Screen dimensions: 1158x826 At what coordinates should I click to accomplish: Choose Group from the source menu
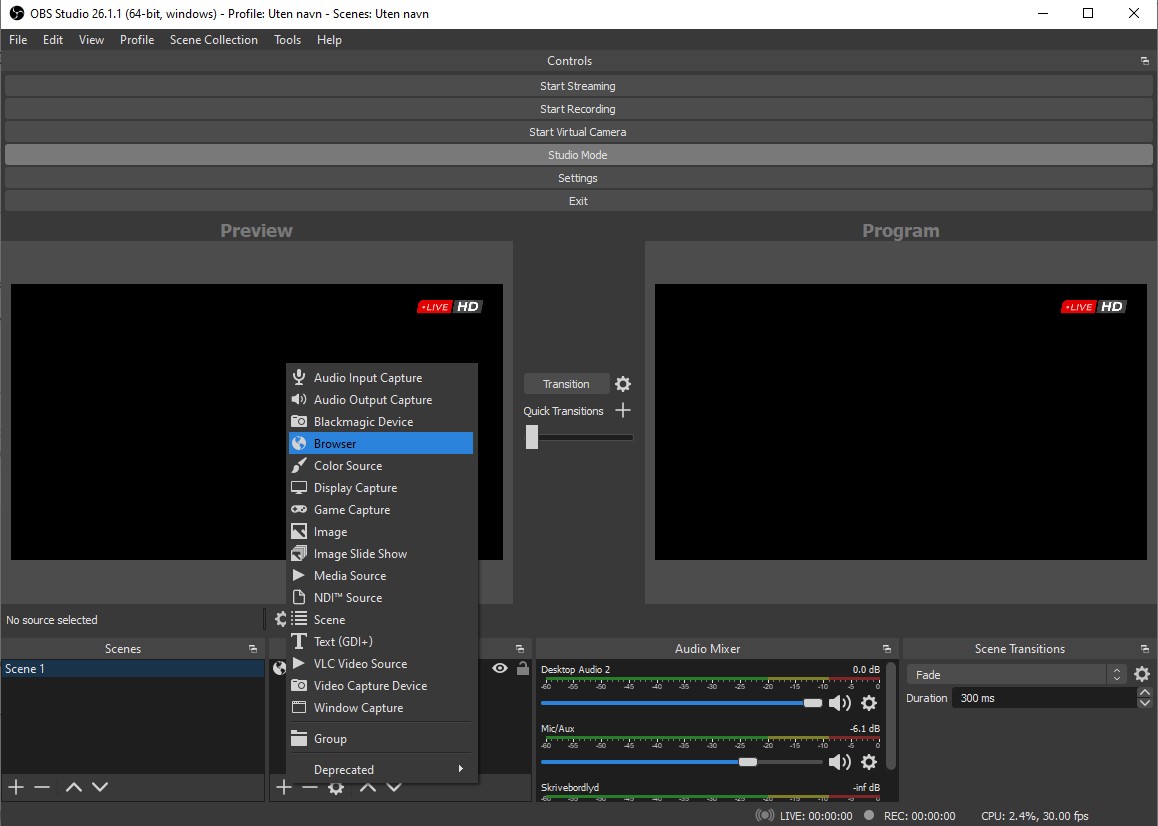point(381,739)
